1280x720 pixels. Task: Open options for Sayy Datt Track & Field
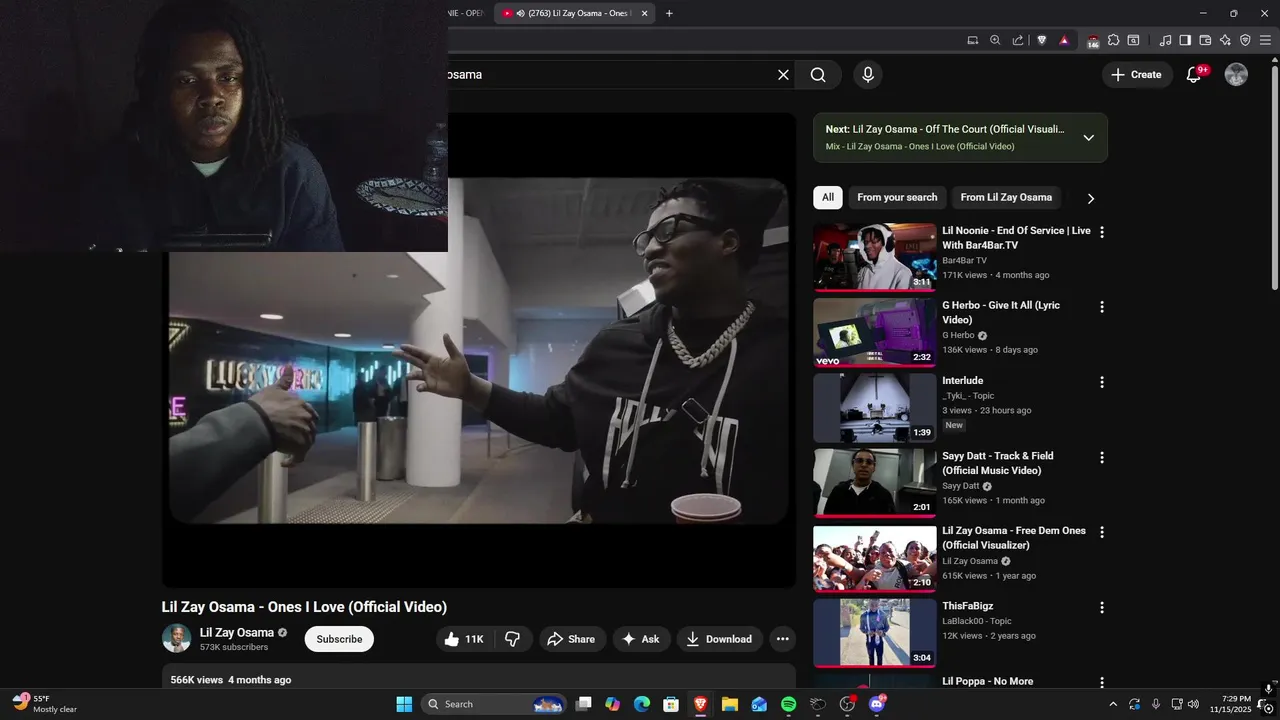pos(1102,457)
